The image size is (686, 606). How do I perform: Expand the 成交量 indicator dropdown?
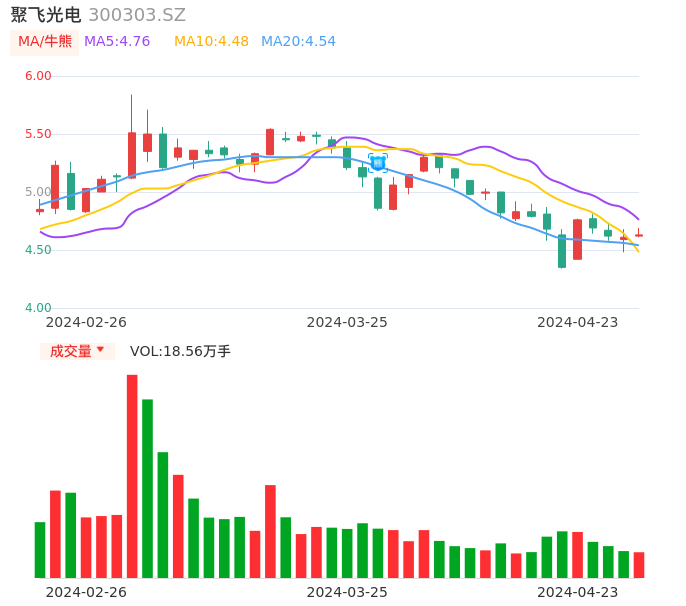pos(77,351)
